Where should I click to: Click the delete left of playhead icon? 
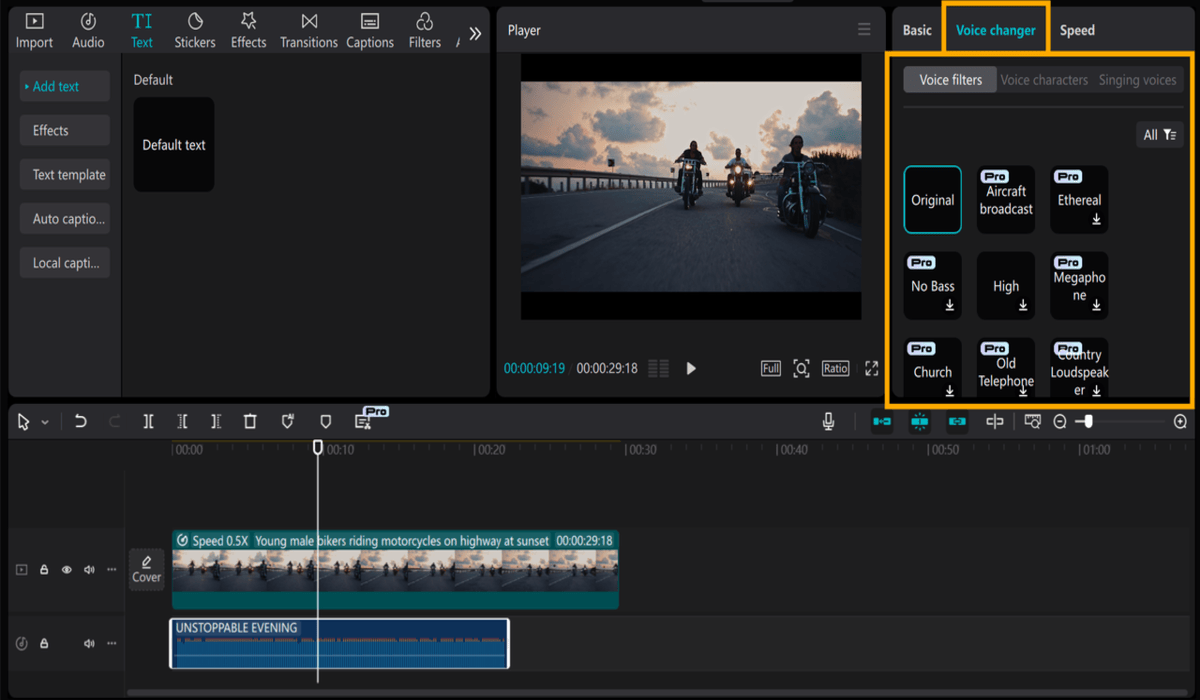(182, 422)
